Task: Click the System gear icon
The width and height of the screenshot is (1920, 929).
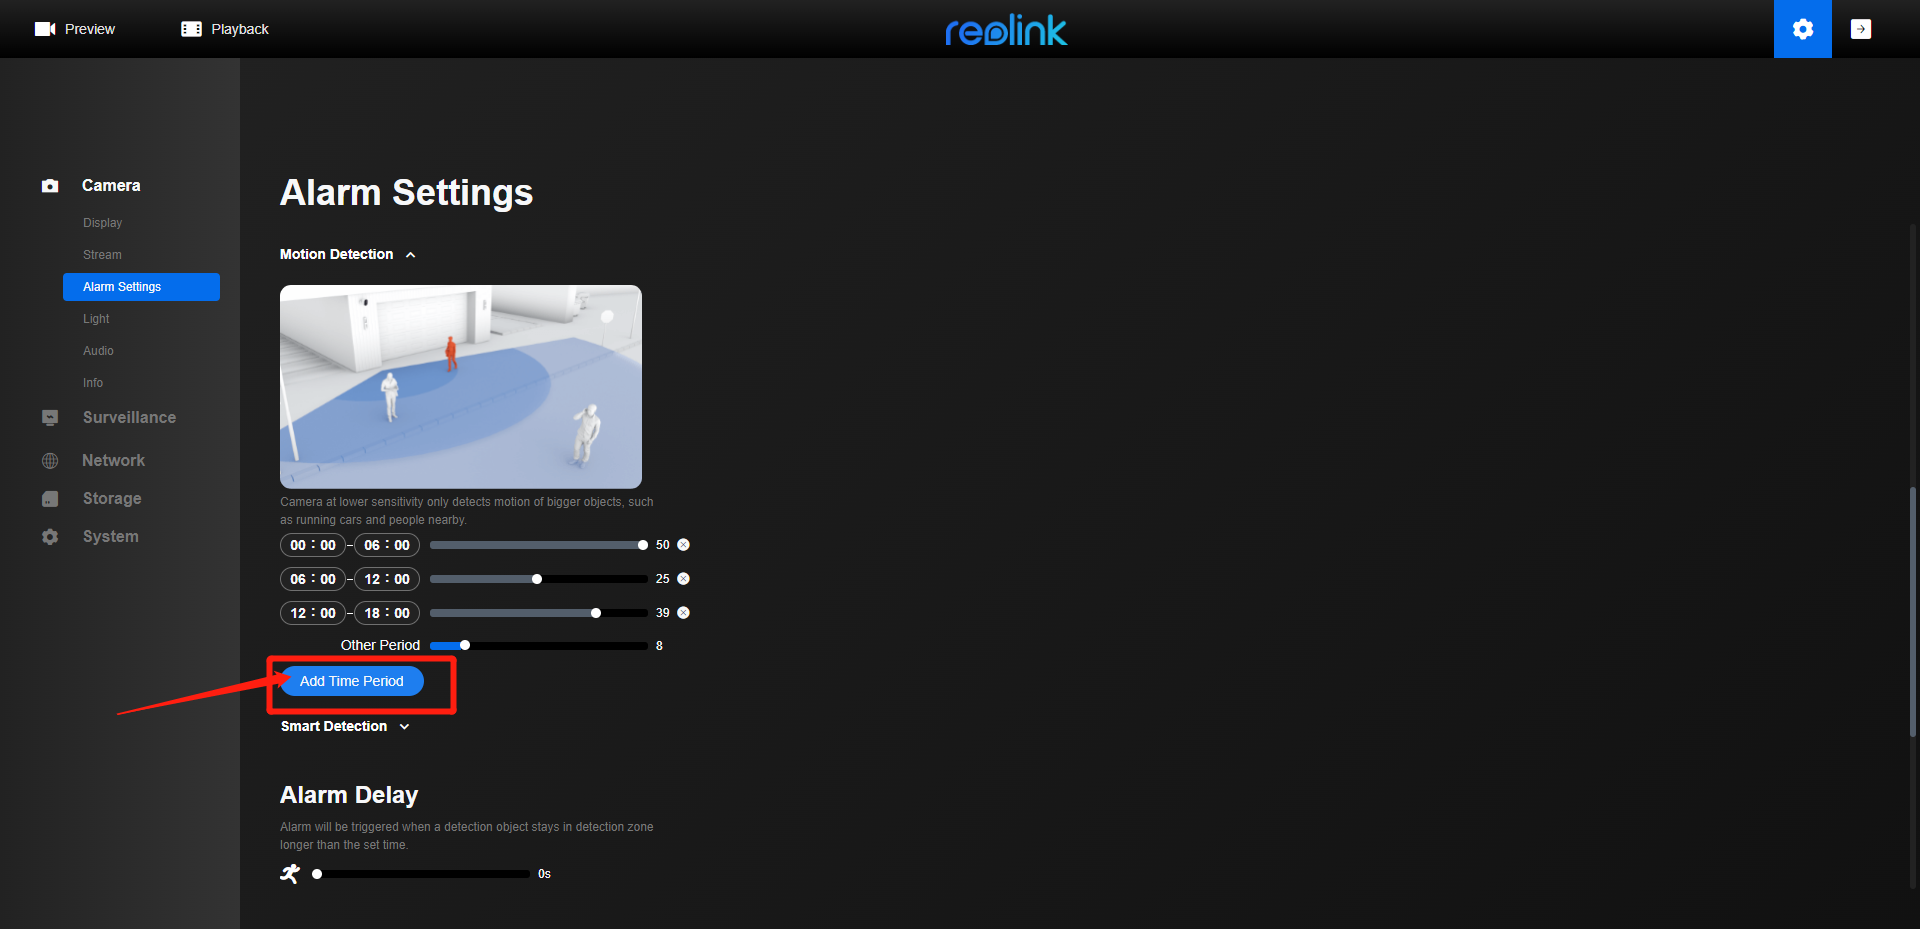Action: pos(50,537)
